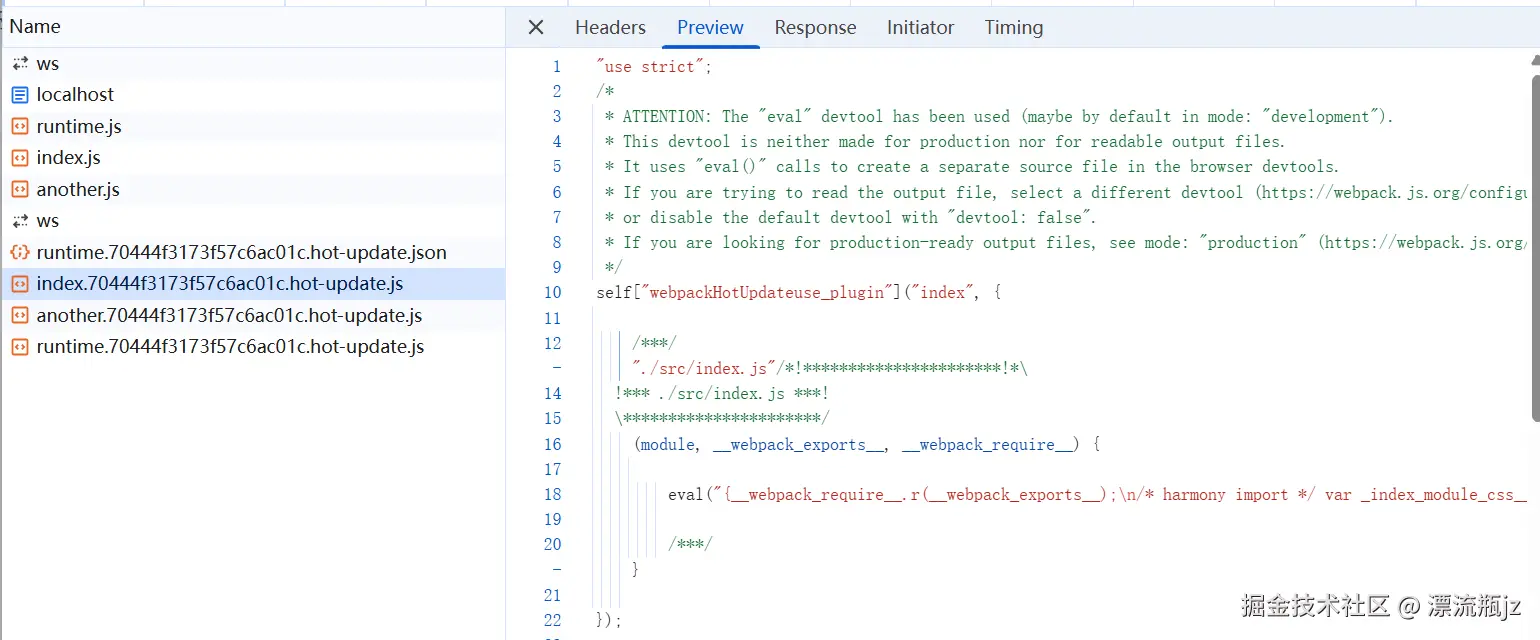Click the (module, __webpack_exports__ line
The height and width of the screenshot is (640, 1540).
coord(867,445)
